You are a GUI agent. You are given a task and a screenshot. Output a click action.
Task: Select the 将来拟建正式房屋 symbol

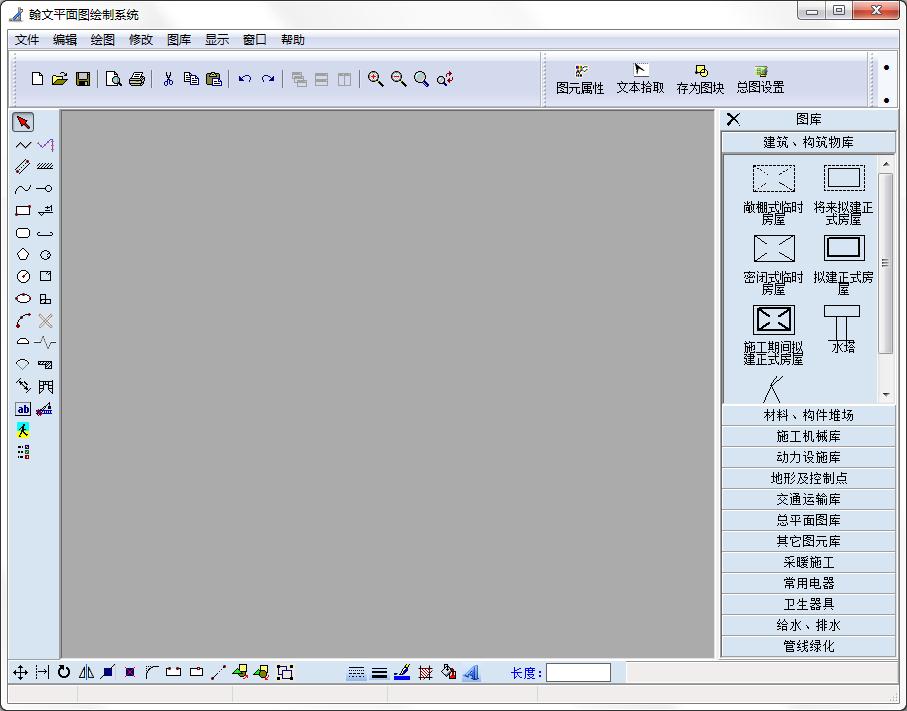click(843, 194)
